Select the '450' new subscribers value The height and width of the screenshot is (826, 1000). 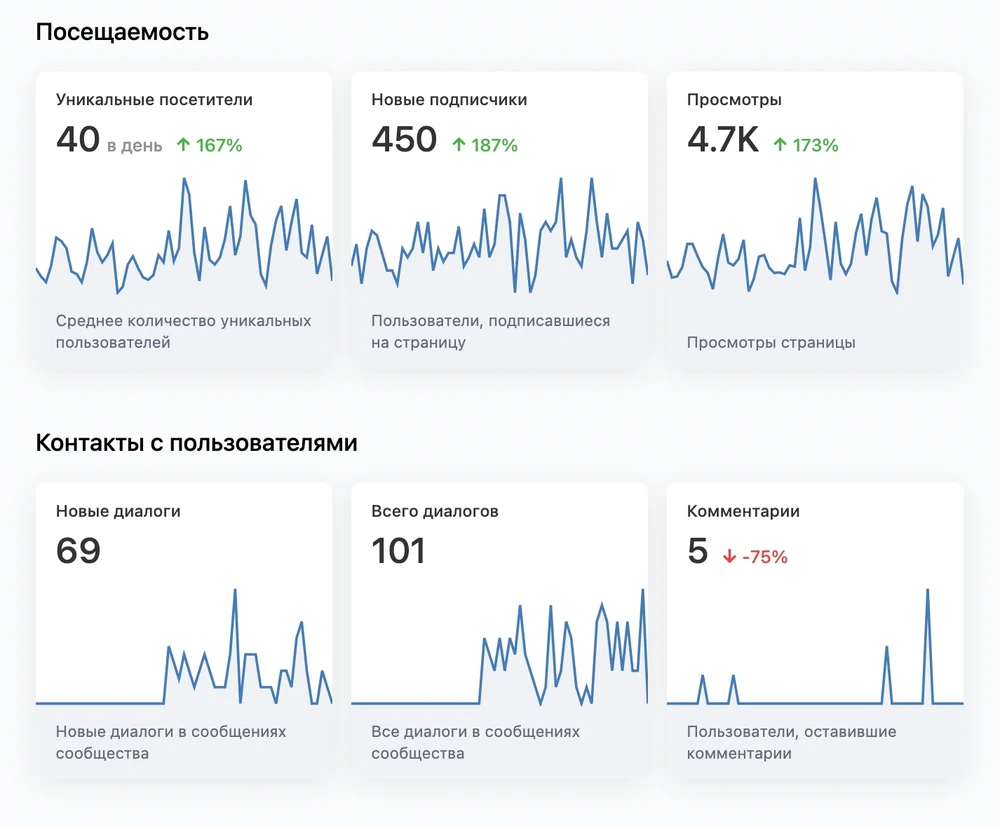pos(404,139)
